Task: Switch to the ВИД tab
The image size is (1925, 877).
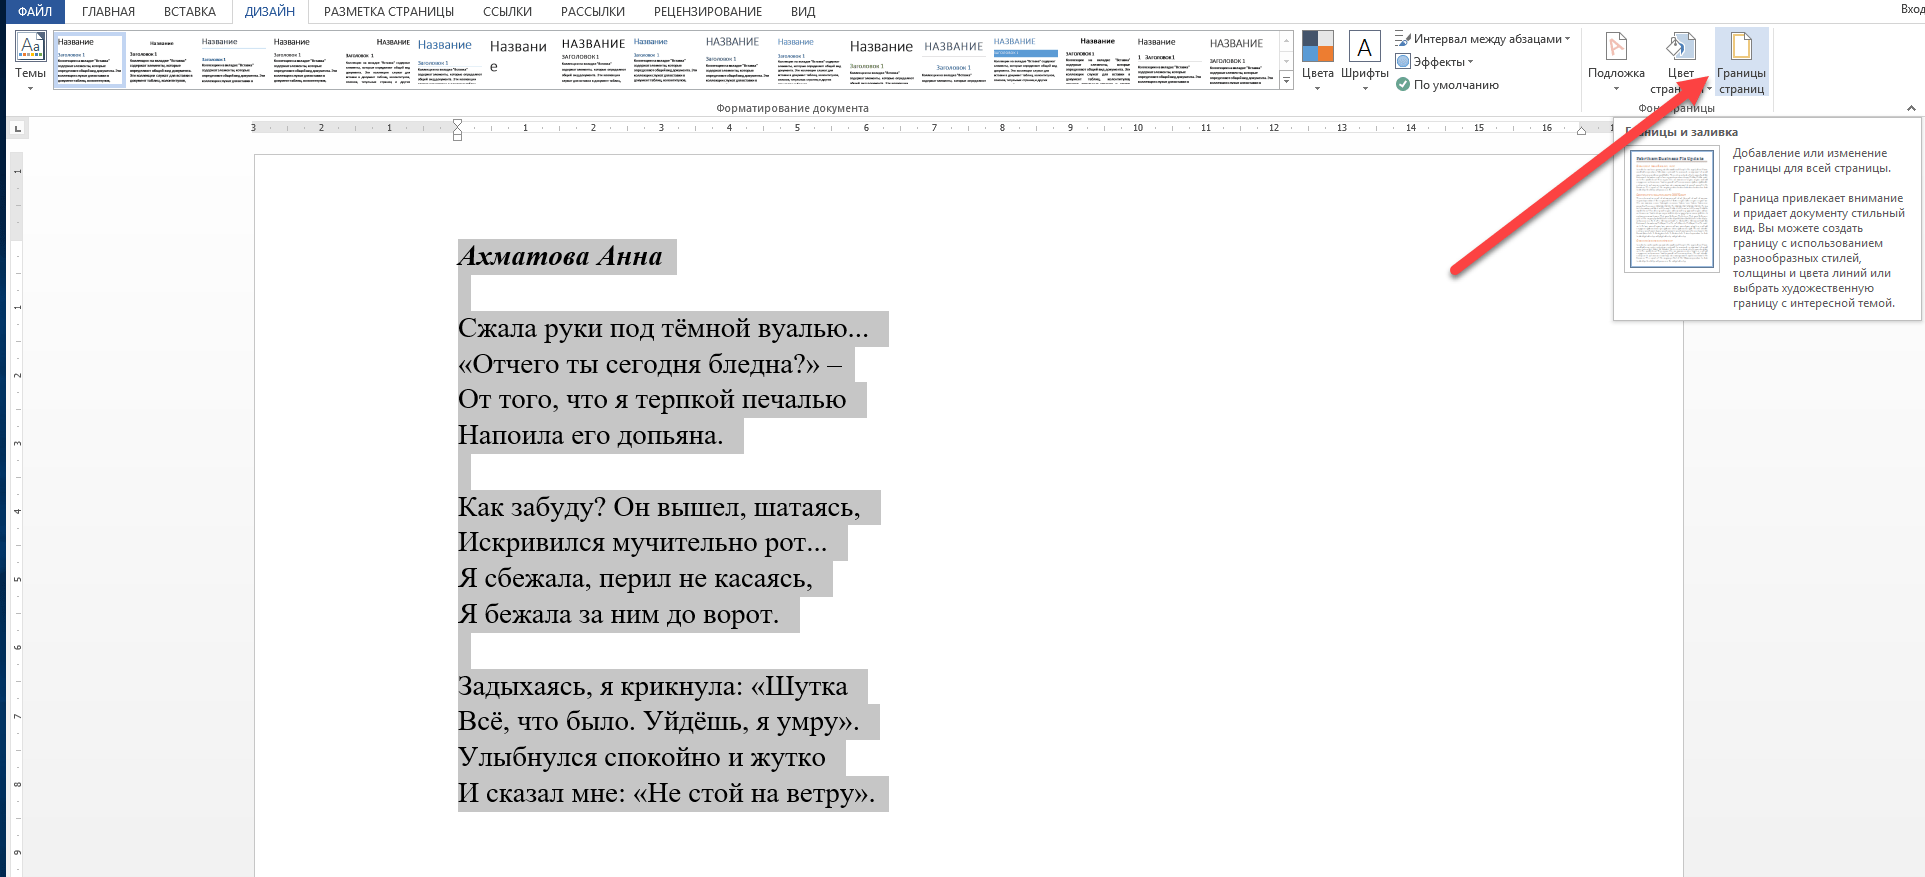Action: pyautogui.click(x=803, y=12)
